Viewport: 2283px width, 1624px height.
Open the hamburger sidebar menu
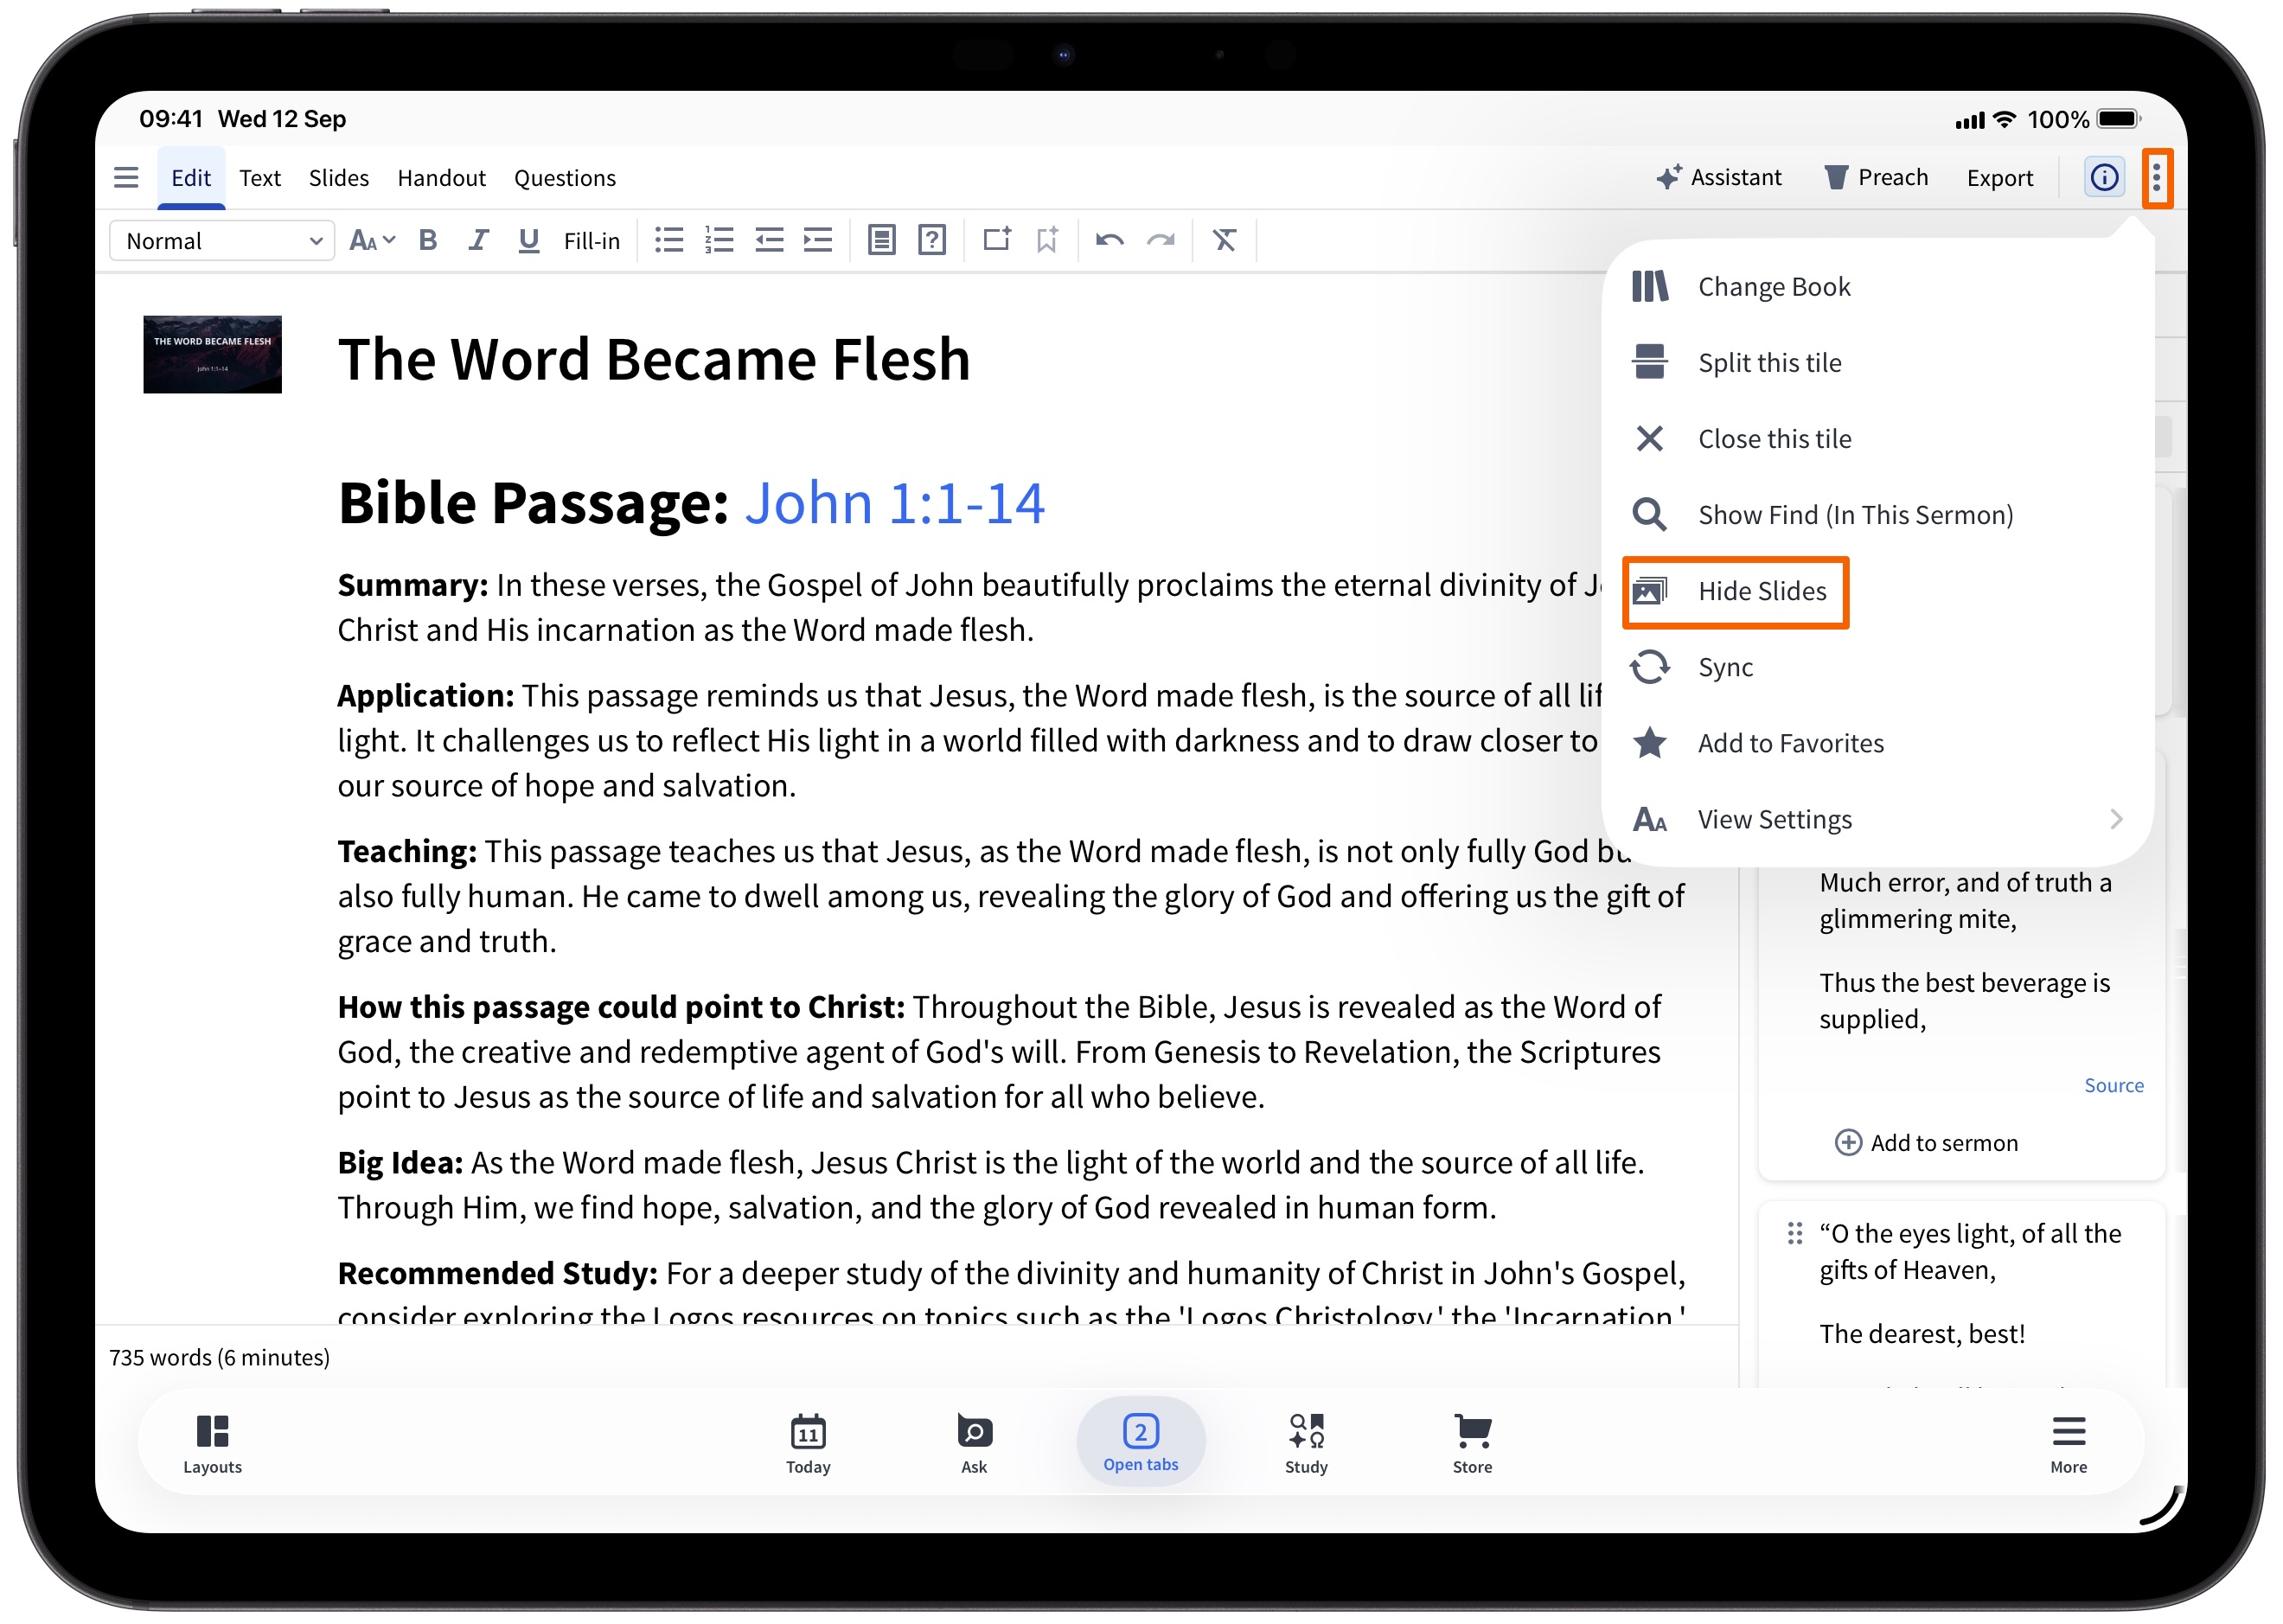(x=126, y=178)
